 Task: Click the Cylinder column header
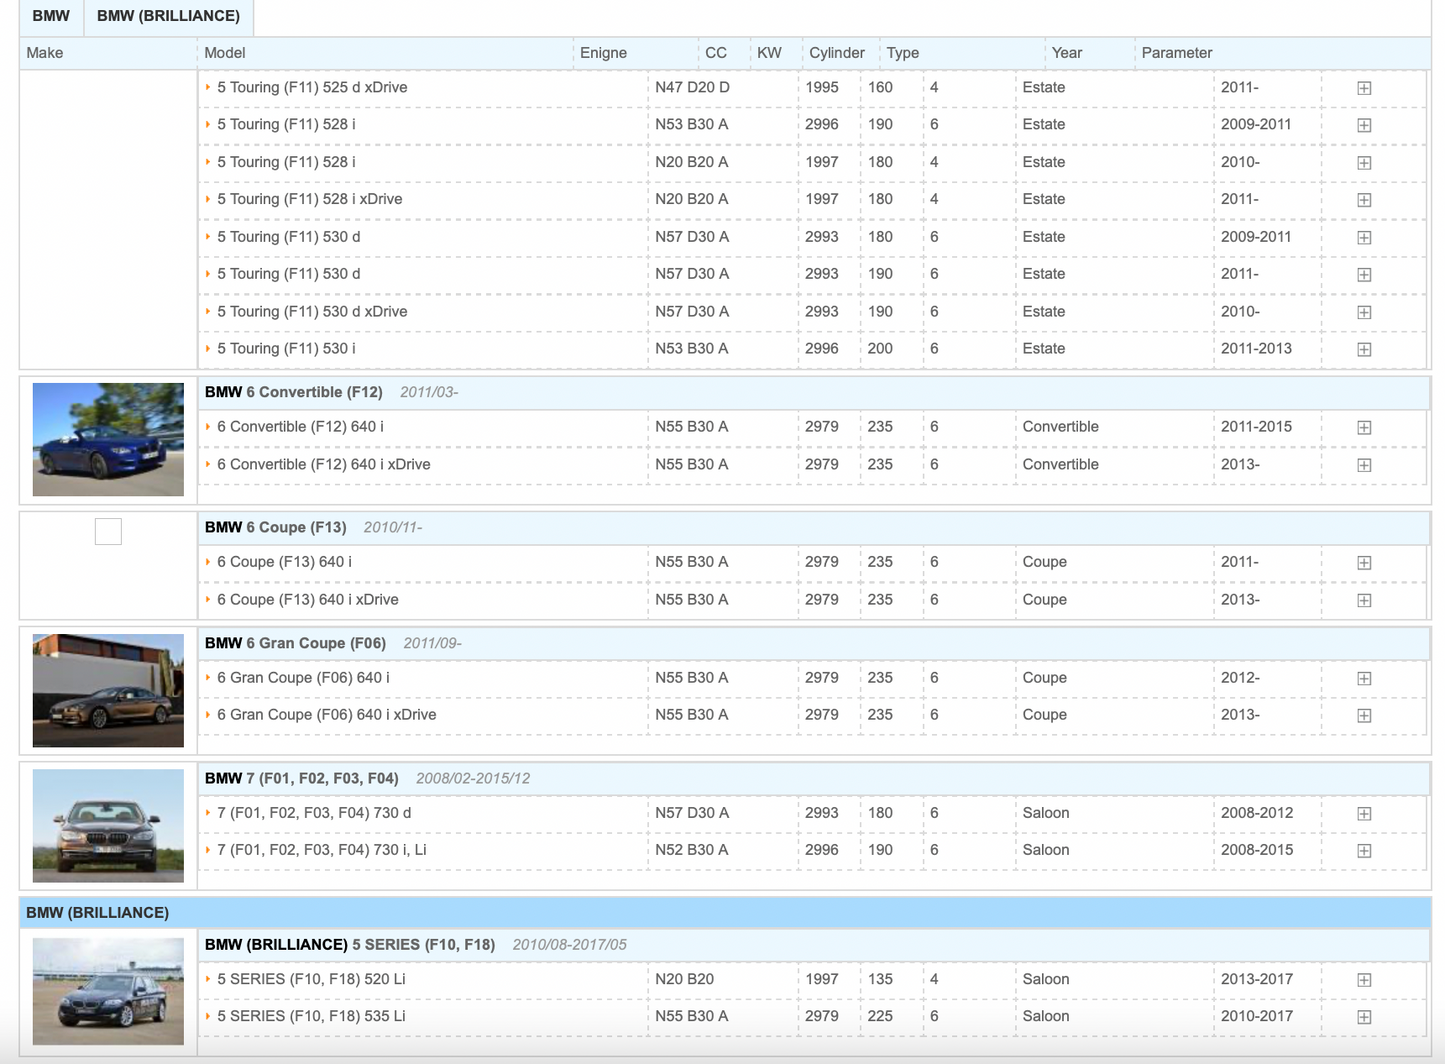[x=837, y=53]
